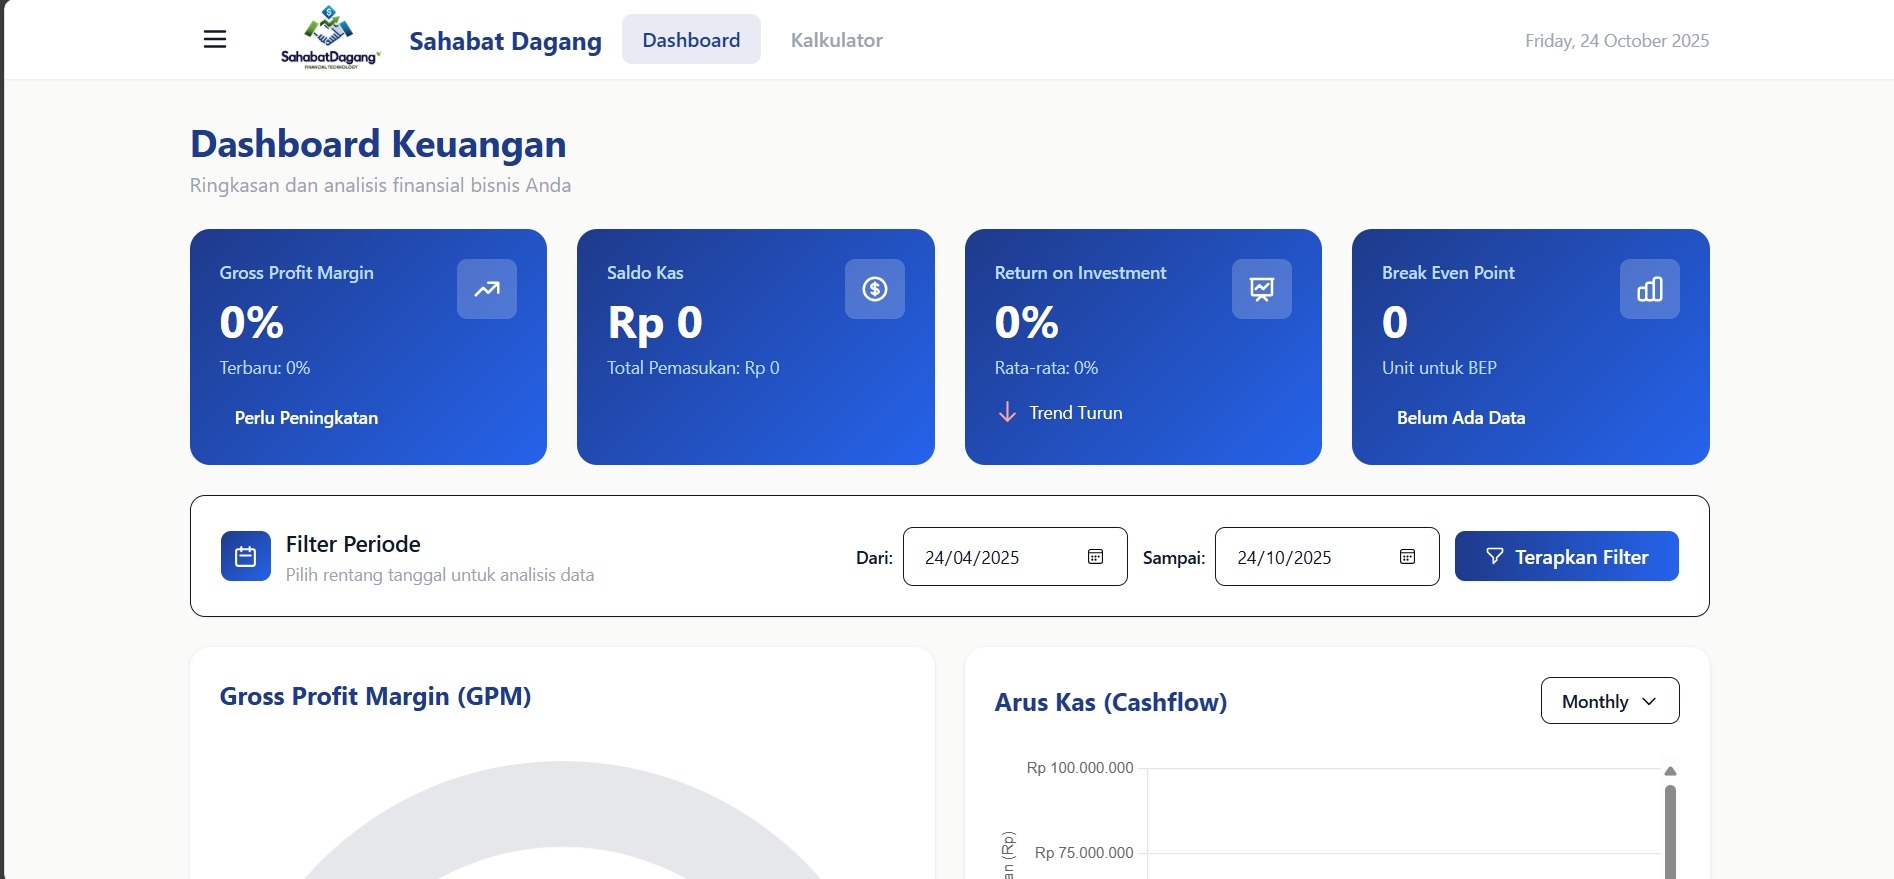The width and height of the screenshot is (1894, 879).
Task: Click the Sampai date input 24/10/2025
Action: point(1327,557)
